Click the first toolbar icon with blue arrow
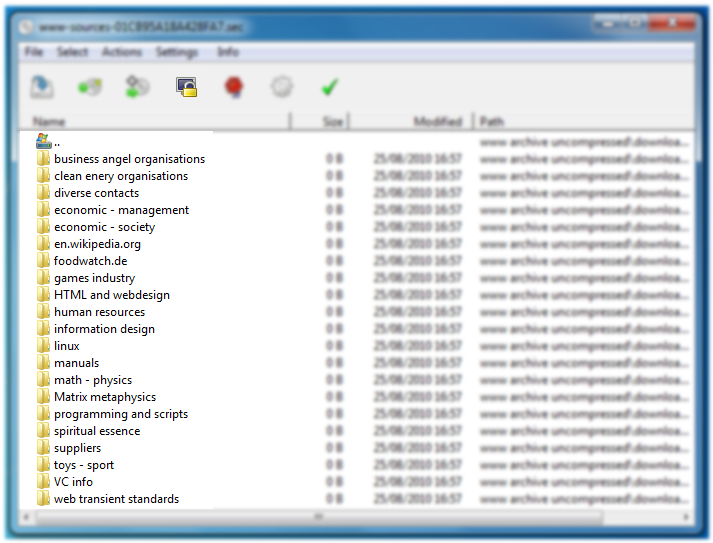The height and width of the screenshot is (543, 713). click(42, 87)
